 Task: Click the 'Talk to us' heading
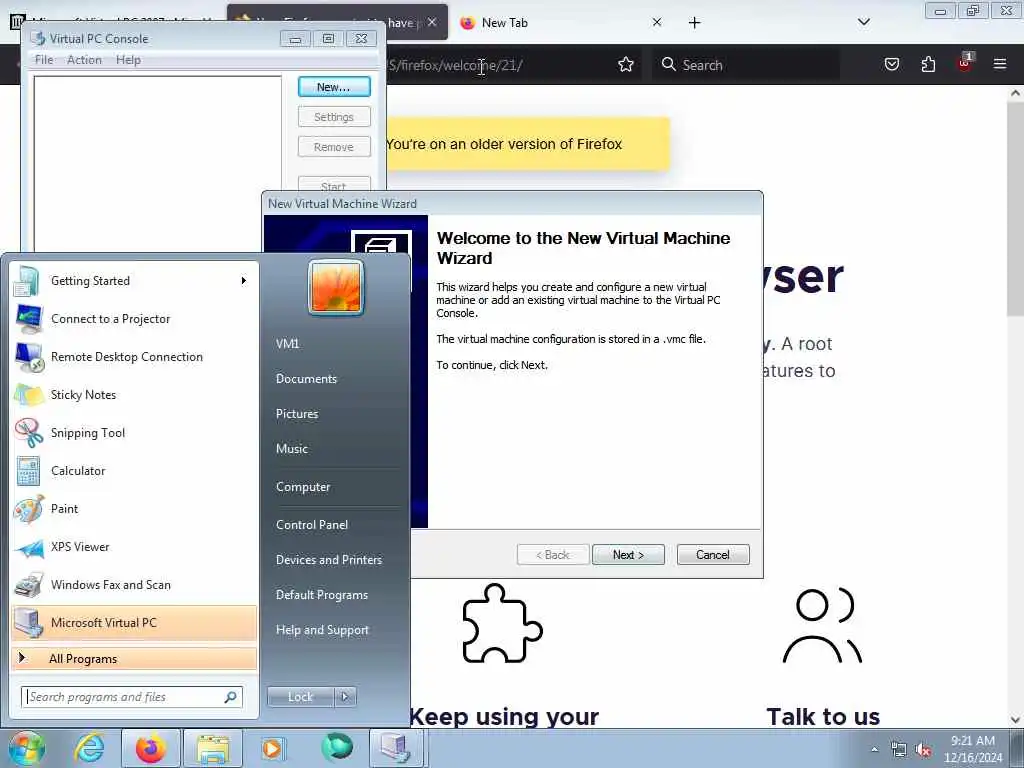(823, 716)
